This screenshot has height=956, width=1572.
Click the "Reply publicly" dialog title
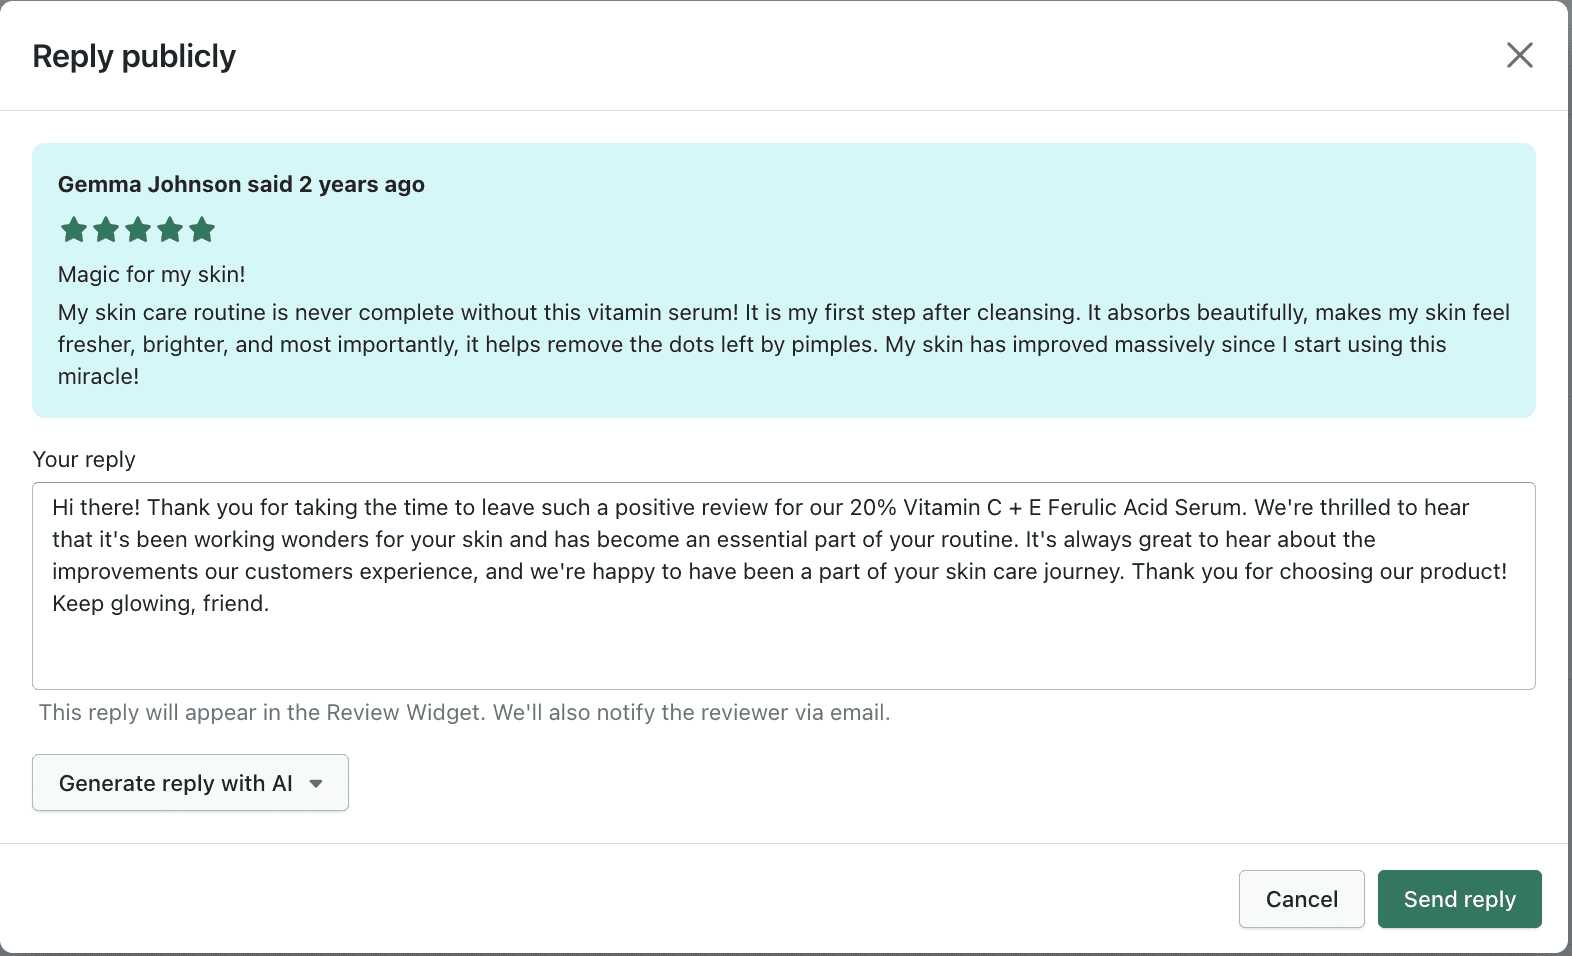coord(134,56)
